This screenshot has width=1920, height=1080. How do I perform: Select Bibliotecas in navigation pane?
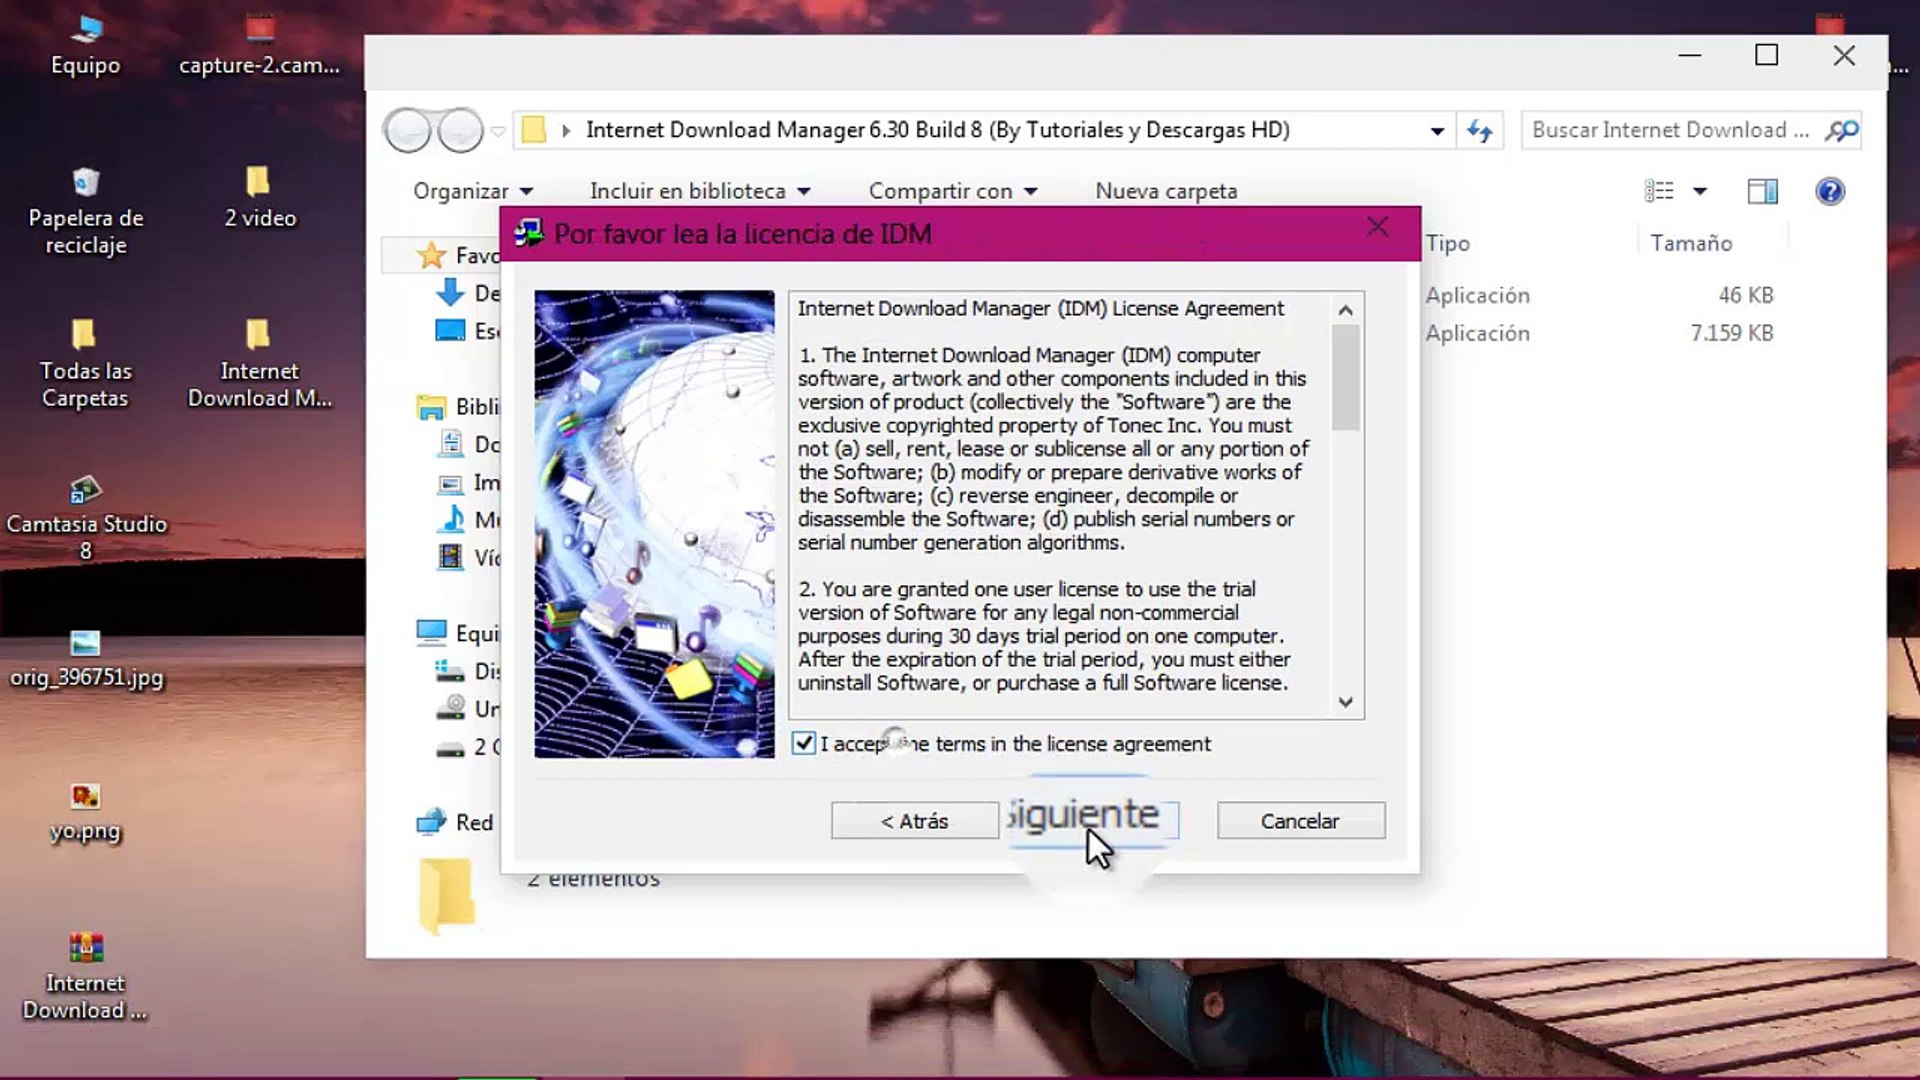[458, 407]
